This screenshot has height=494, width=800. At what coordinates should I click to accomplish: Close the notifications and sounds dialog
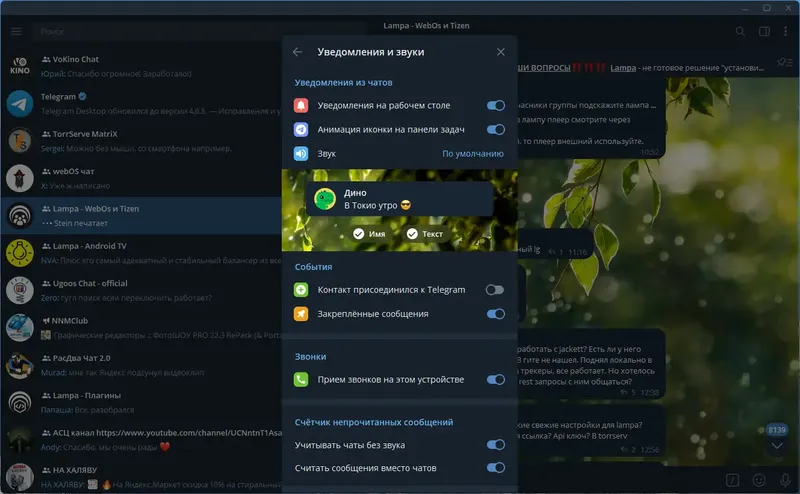tap(501, 52)
